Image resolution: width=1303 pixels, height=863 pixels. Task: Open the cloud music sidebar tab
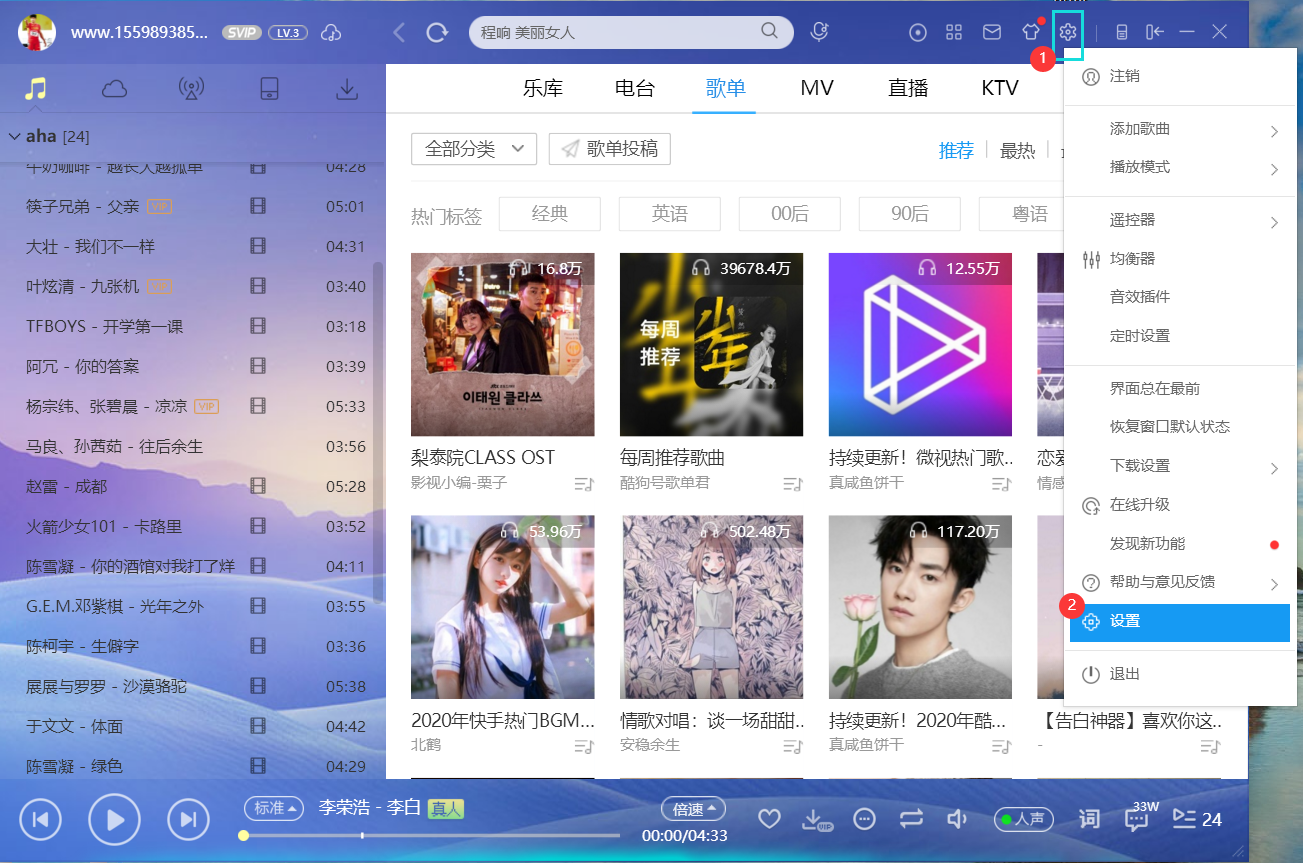tap(114, 89)
